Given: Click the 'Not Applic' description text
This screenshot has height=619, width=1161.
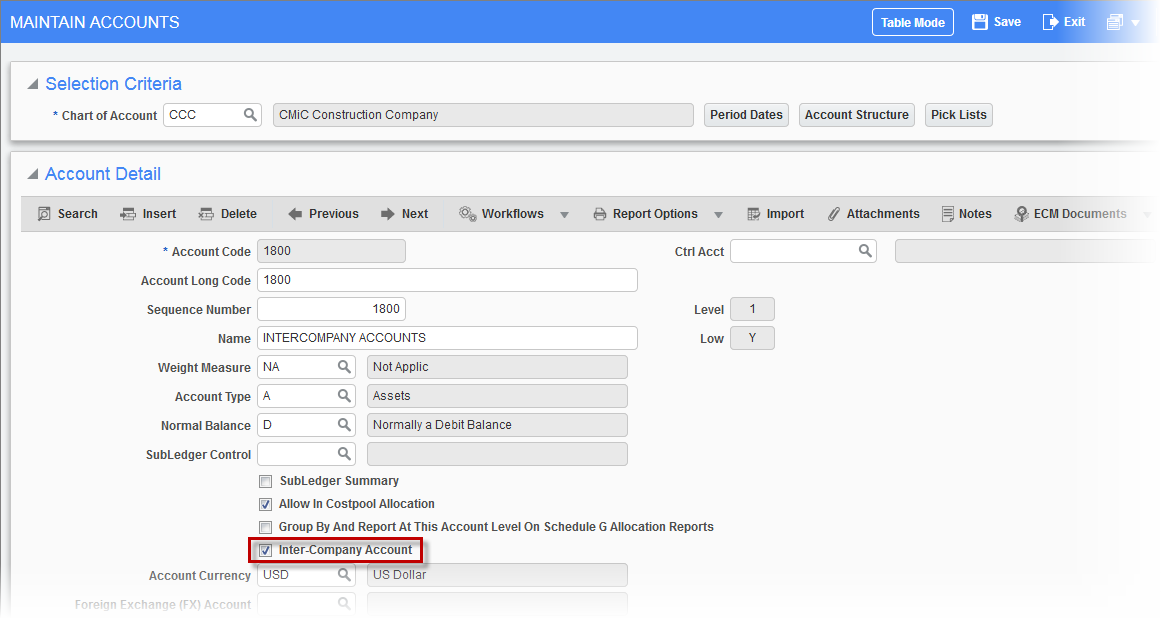Looking at the screenshot, I should click(401, 367).
